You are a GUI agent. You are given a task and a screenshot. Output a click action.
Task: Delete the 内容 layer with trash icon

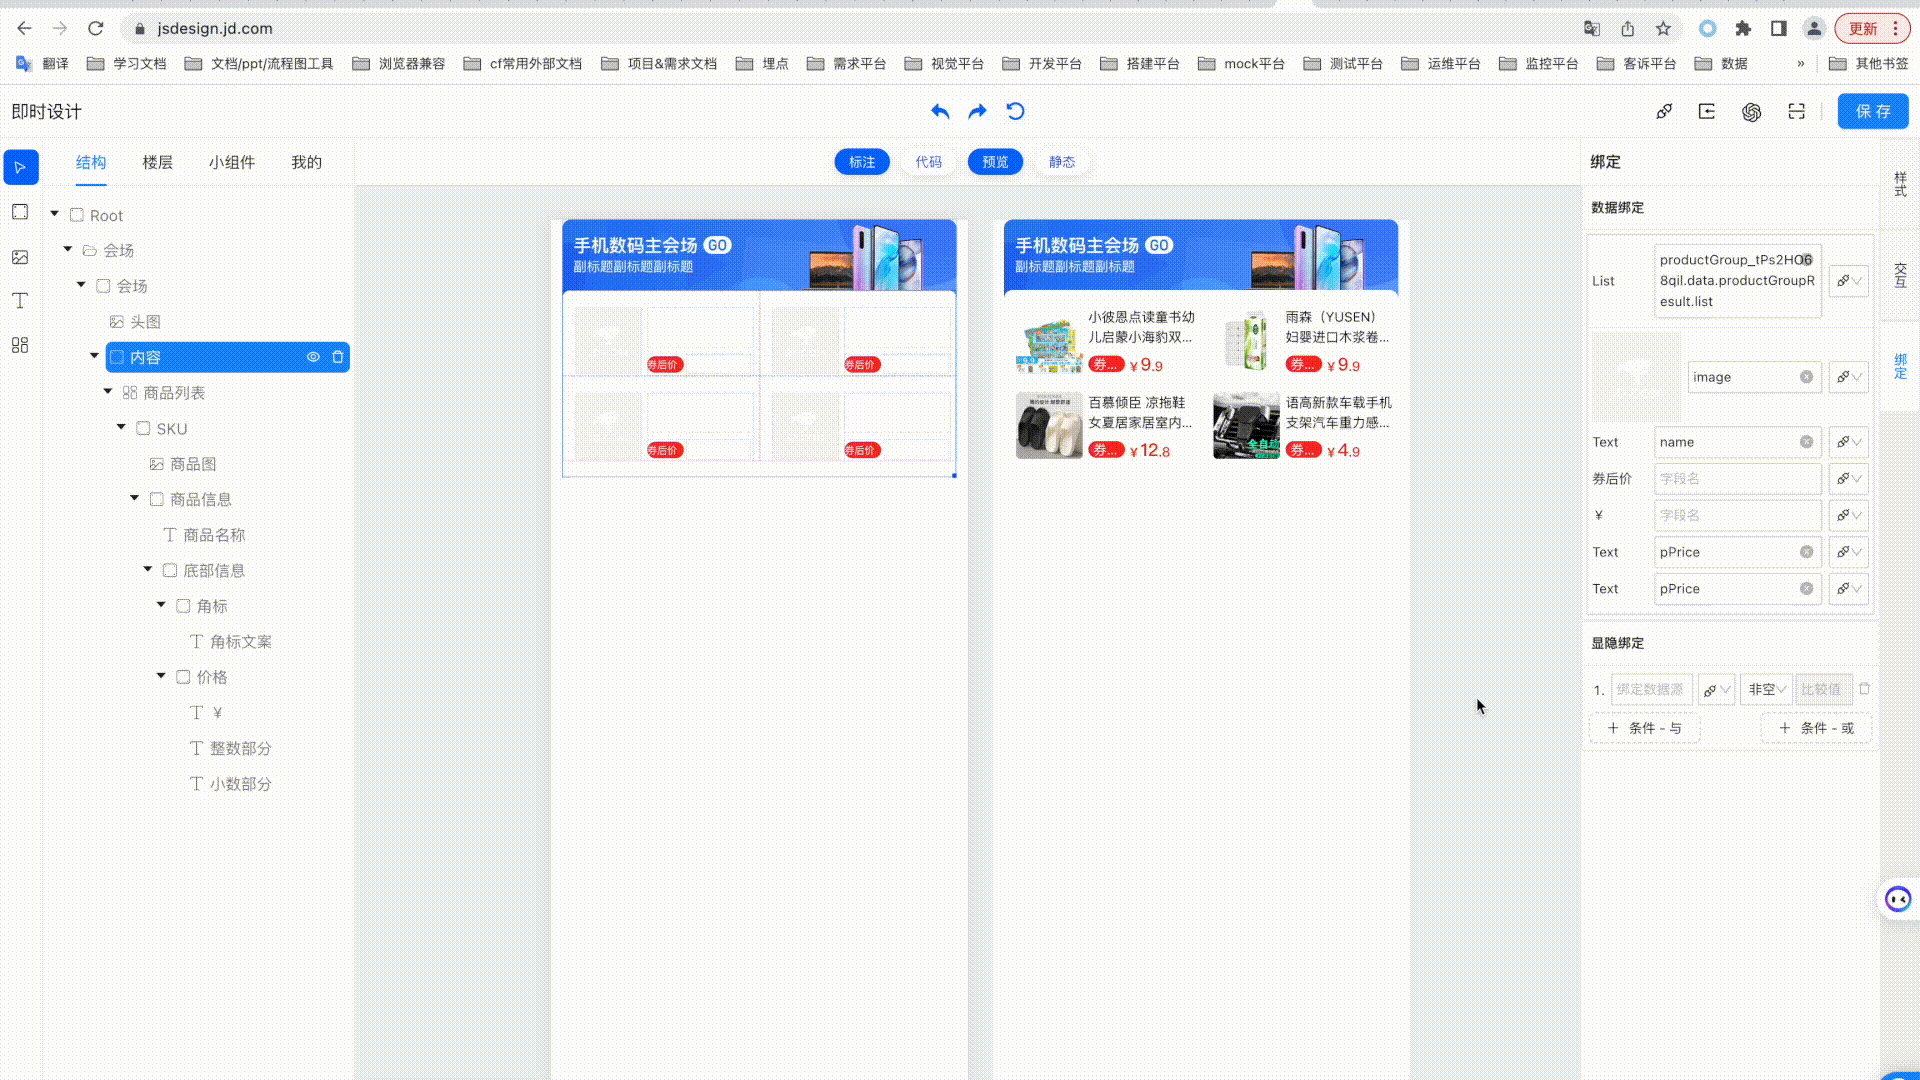click(338, 357)
